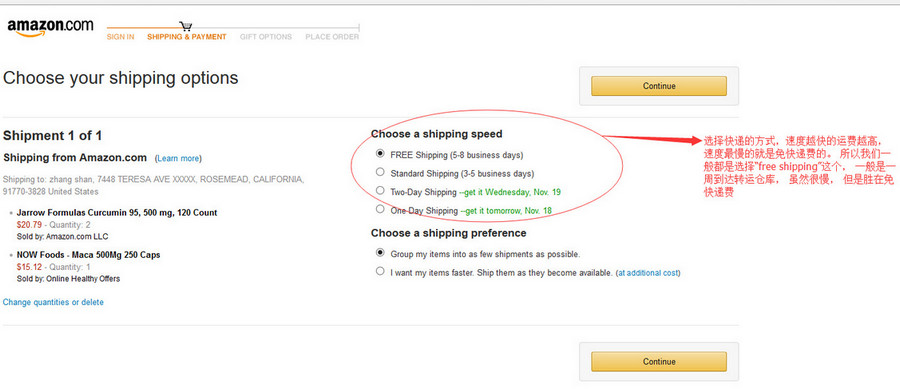Open the Learn more link
900x389 pixels.
coord(179,158)
